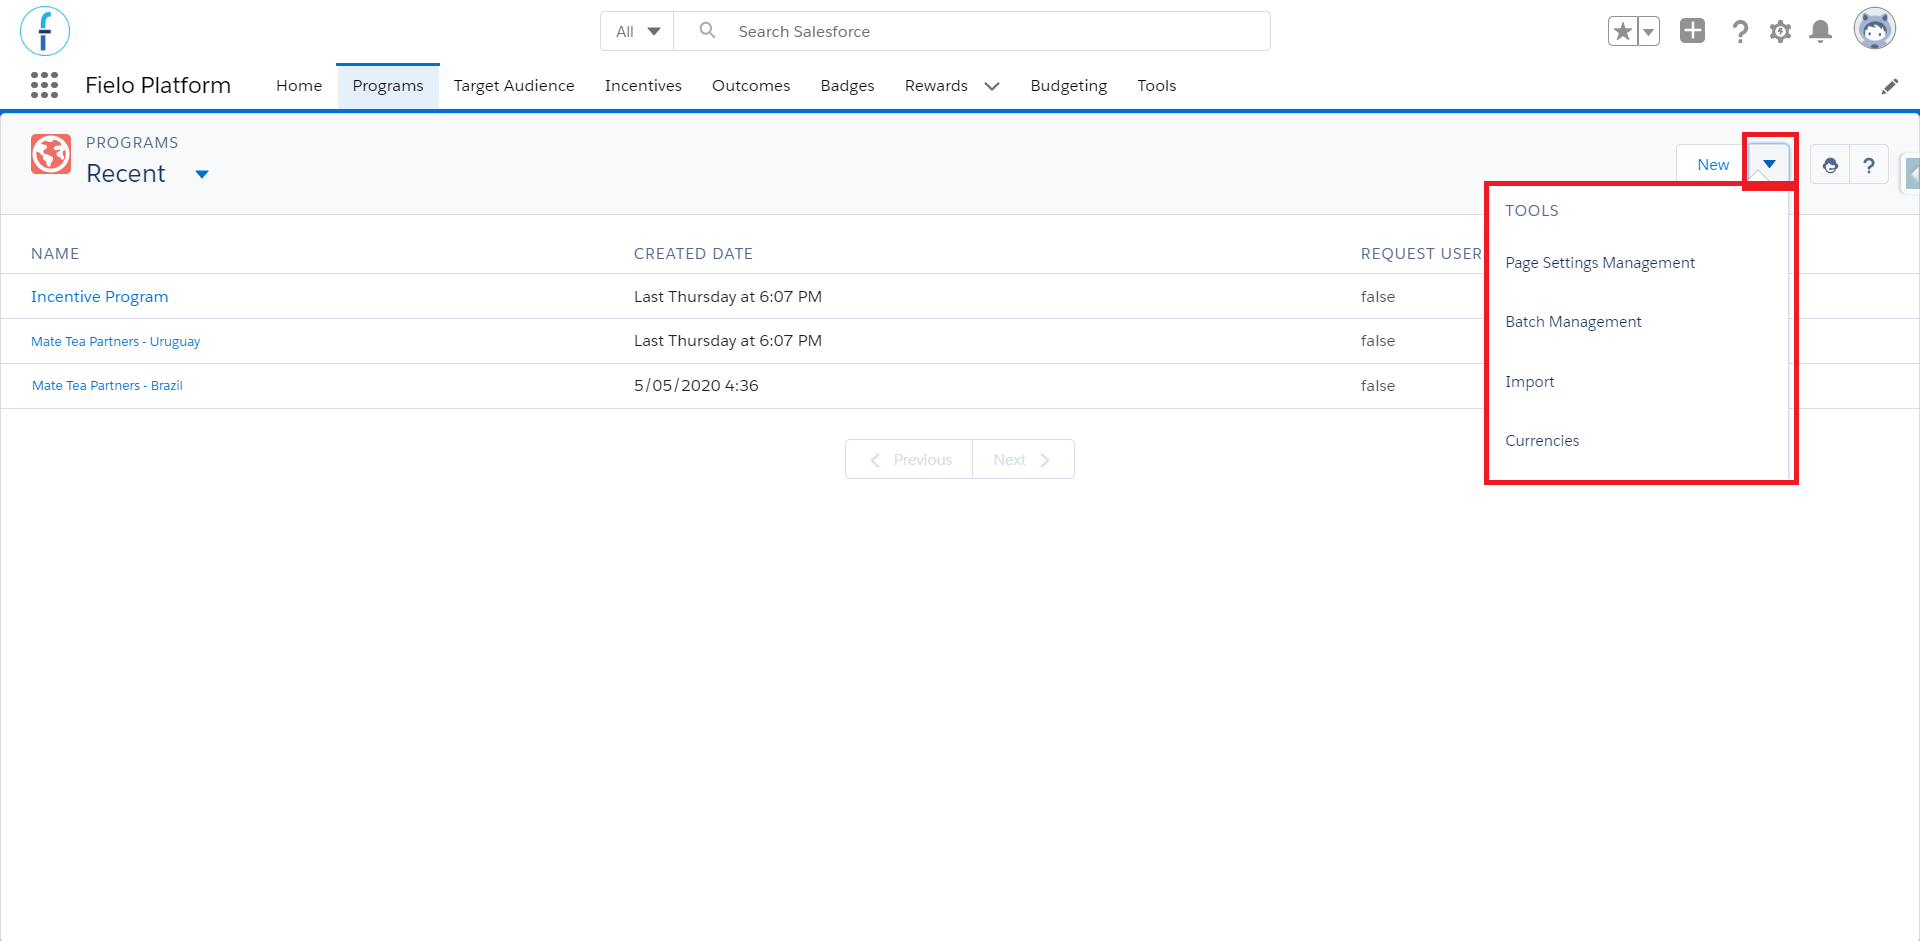Choose Page Settings Management from the menu
Viewport: 1920px width, 941px height.
[x=1600, y=263]
